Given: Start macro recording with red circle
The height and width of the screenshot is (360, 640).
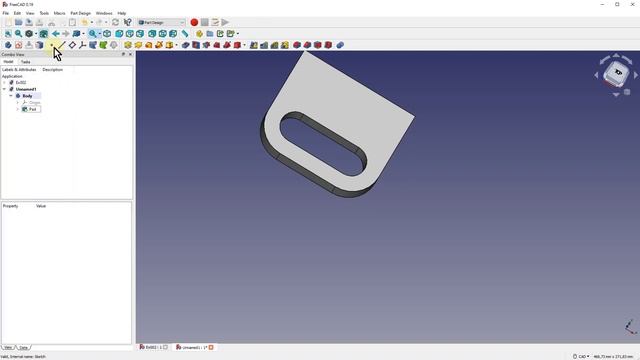Looking at the screenshot, I should point(194,22).
